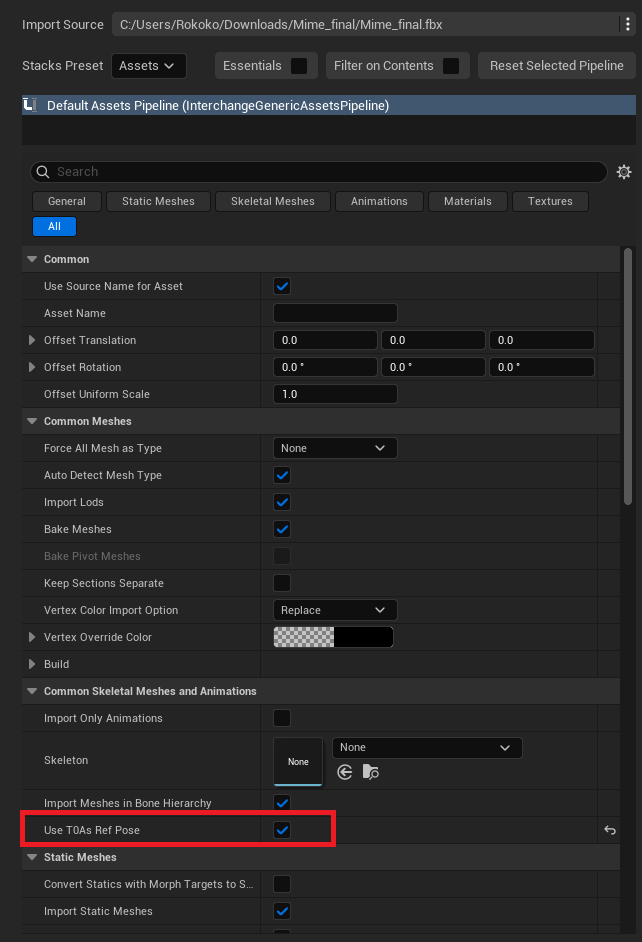Click the pipeline icon beside Default Assets Pipeline
This screenshot has height=942, width=642.
click(30, 105)
